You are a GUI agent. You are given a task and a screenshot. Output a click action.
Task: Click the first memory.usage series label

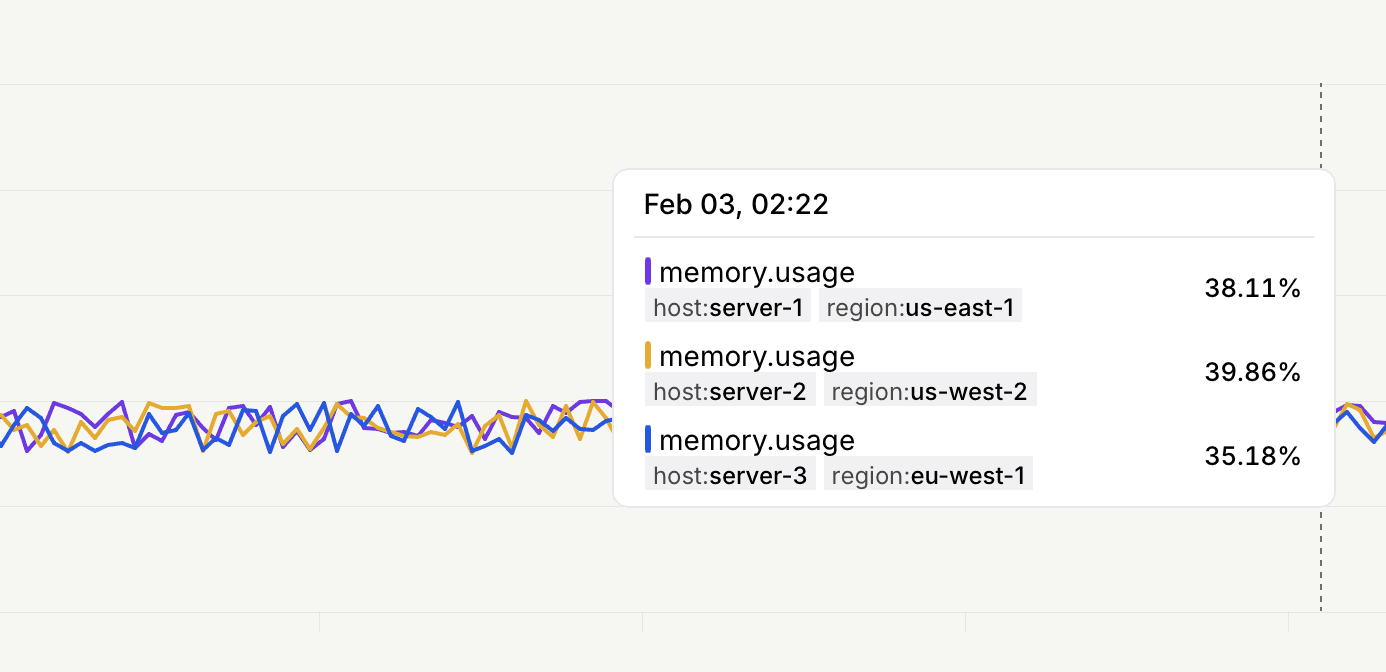[x=757, y=272]
